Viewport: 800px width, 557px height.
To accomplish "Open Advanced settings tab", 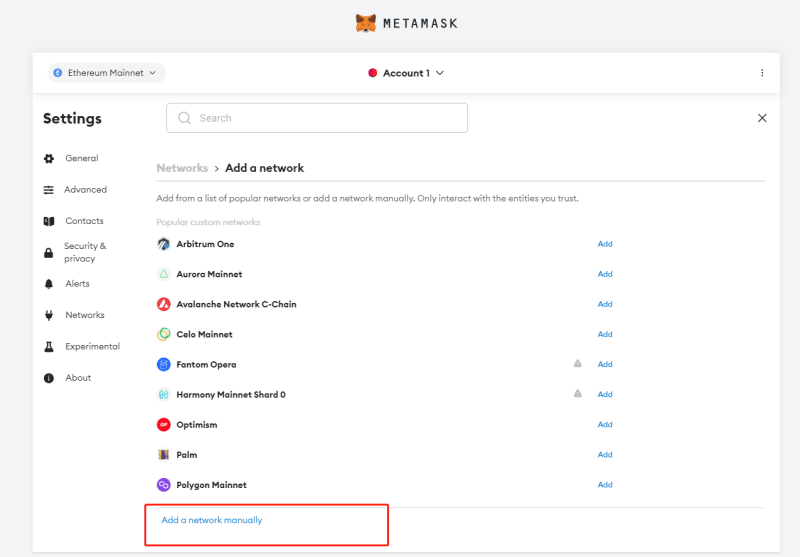I will (x=85, y=190).
